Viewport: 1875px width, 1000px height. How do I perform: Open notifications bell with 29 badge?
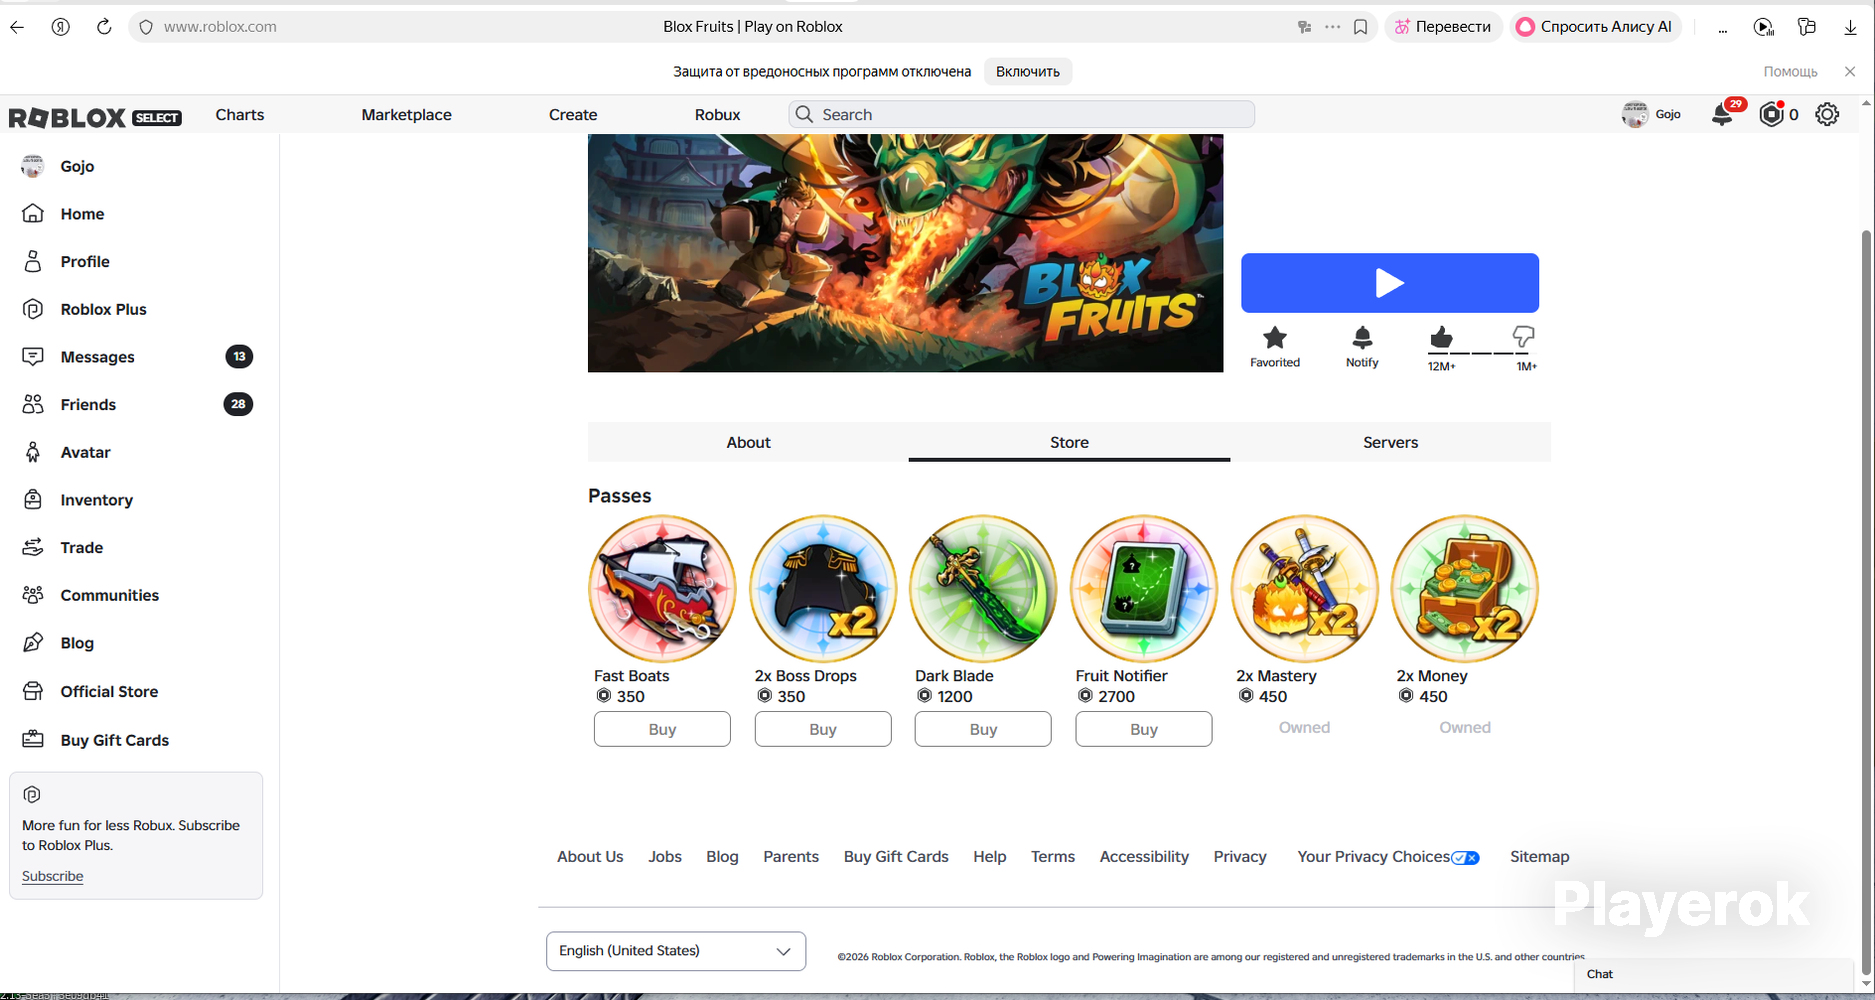coord(1723,114)
